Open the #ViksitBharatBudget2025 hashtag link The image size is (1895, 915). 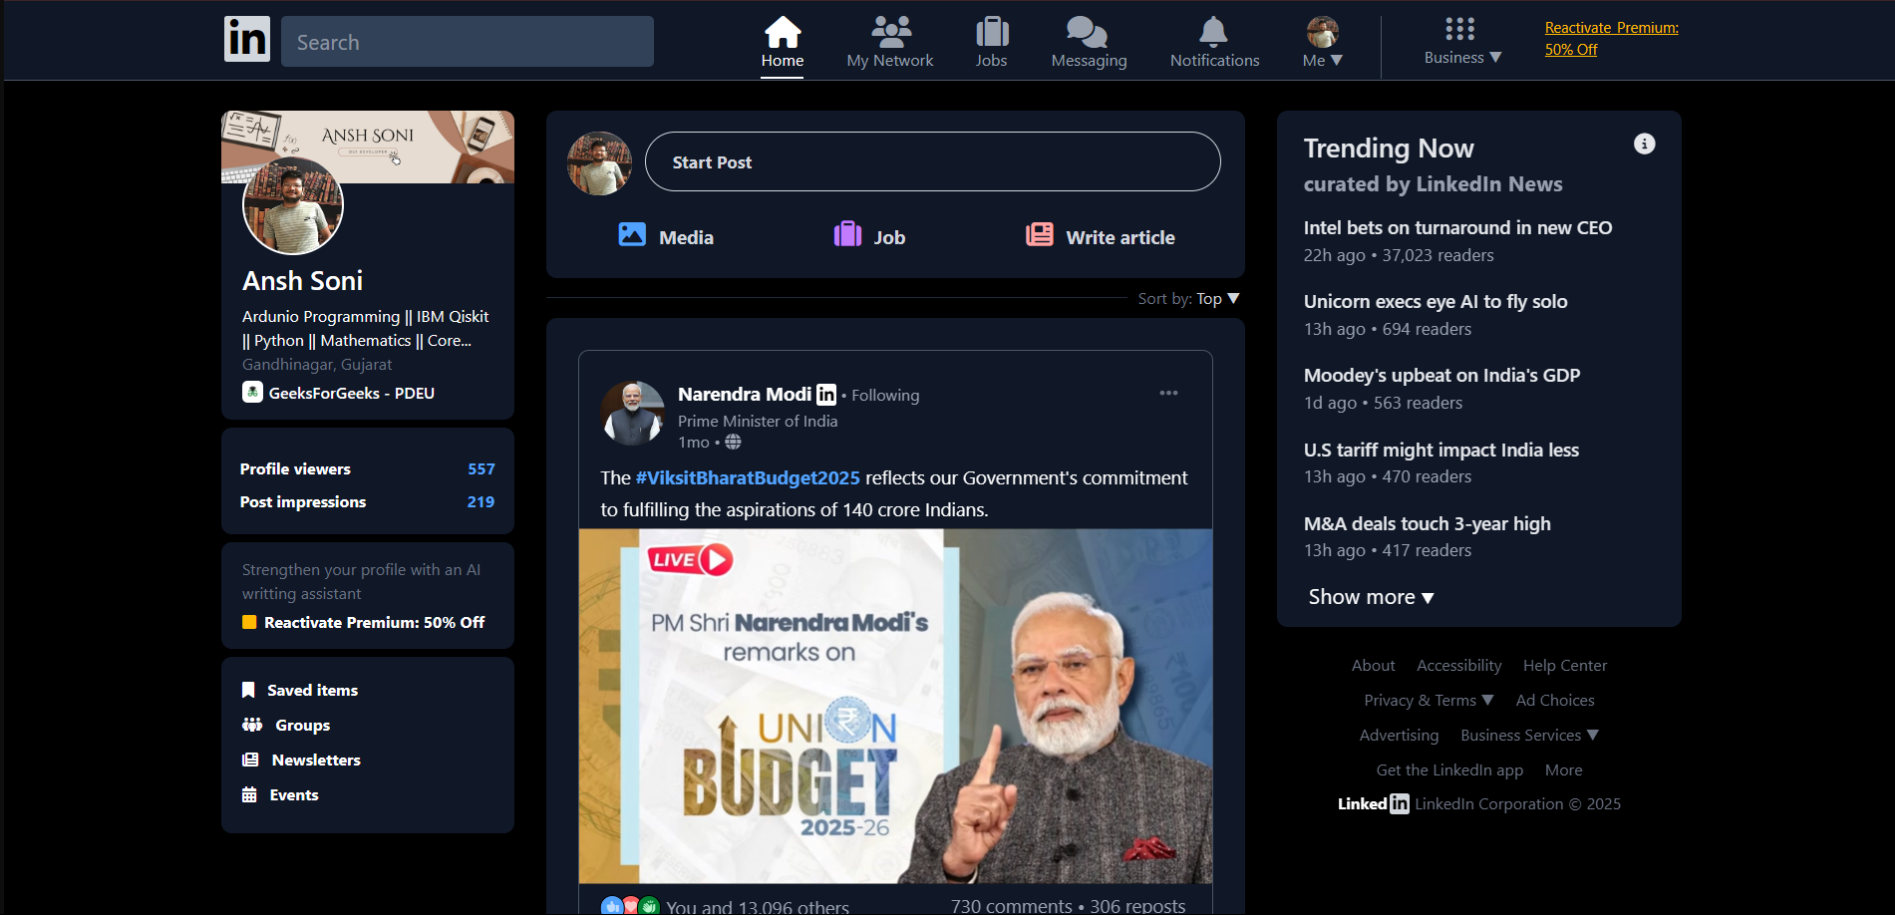[747, 478]
